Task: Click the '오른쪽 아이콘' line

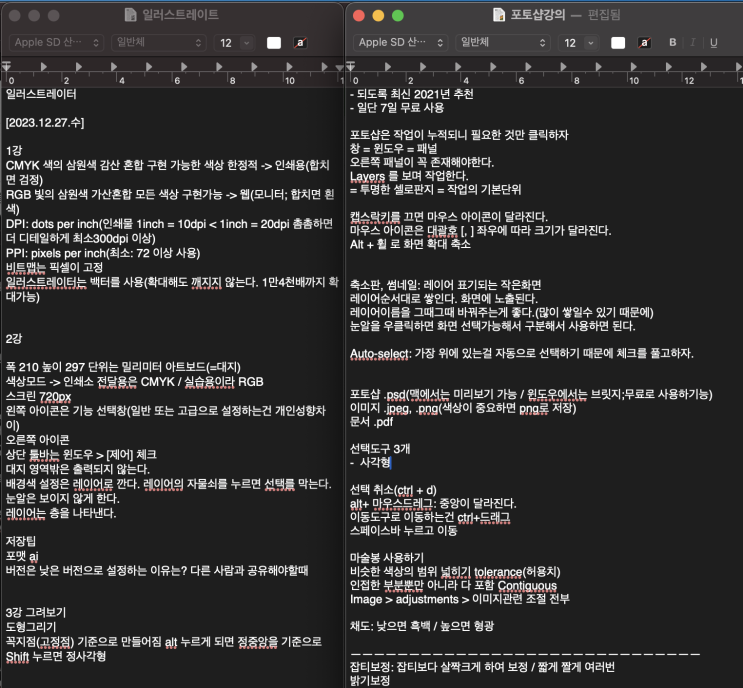Action: point(37,440)
